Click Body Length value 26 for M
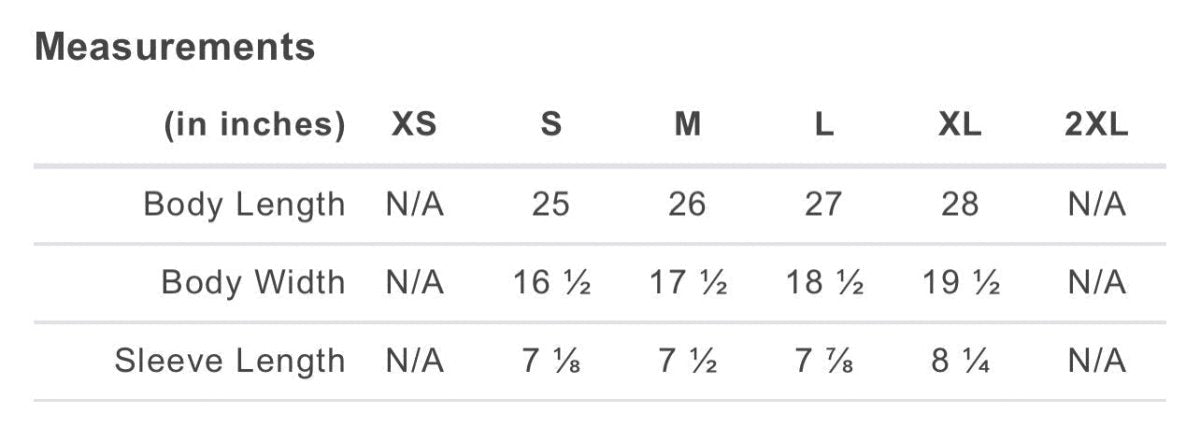This screenshot has height=426, width=1200. tap(687, 204)
